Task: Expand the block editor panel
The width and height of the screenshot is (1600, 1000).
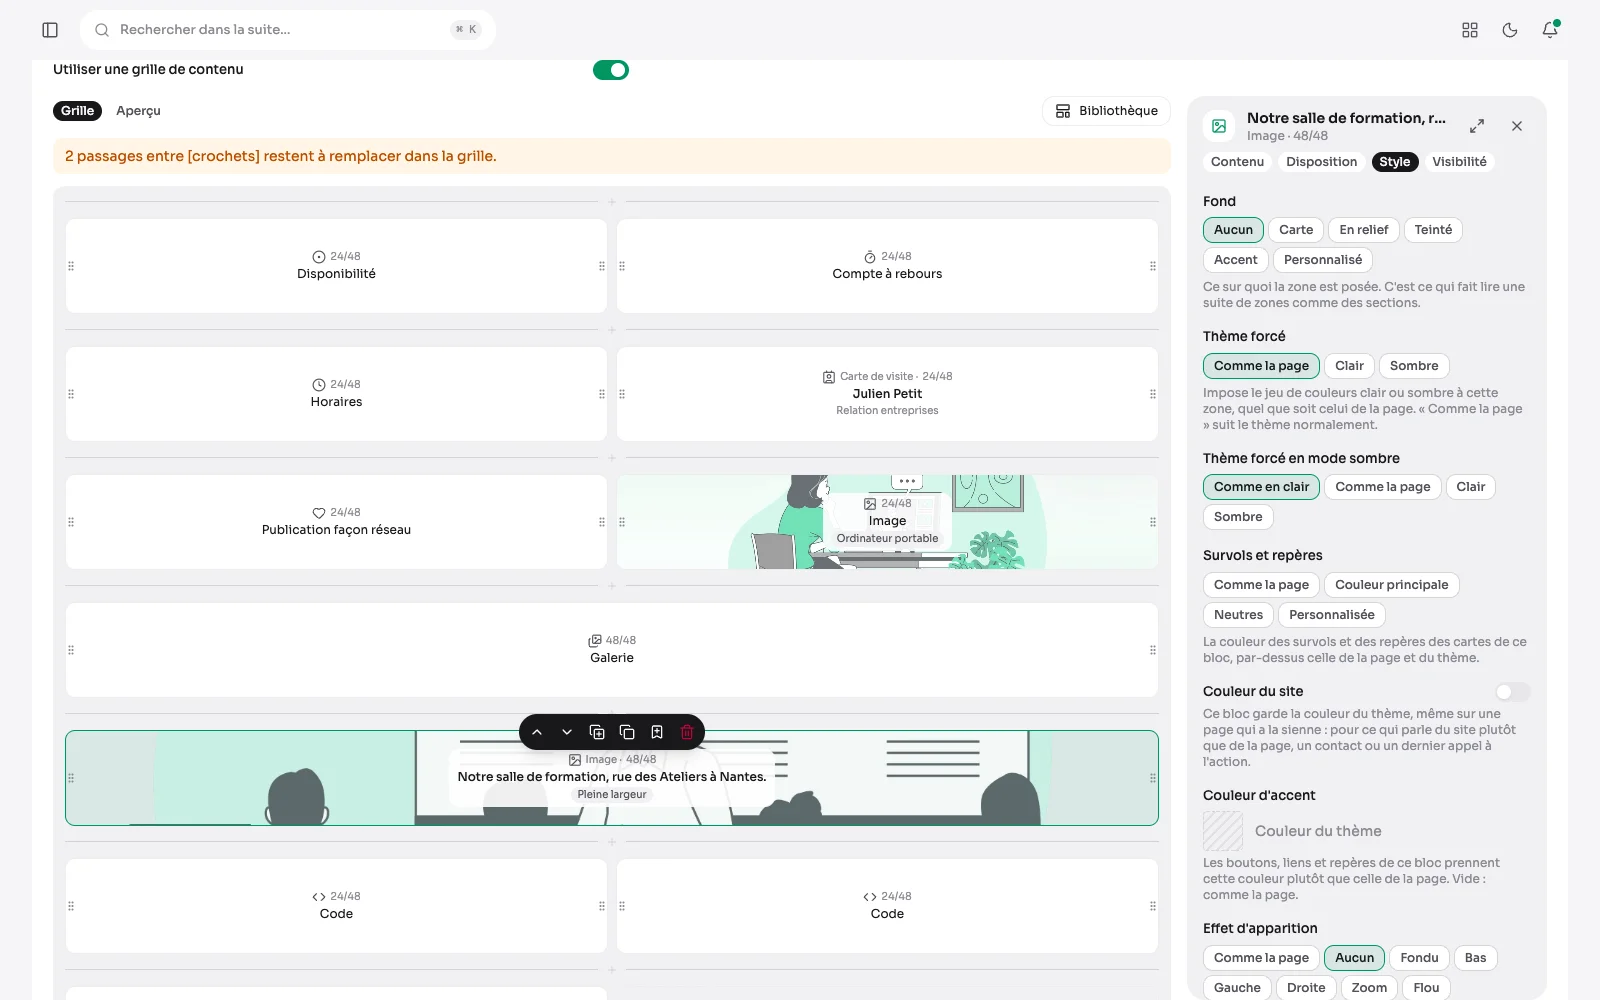Action: click(x=1477, y=126)
